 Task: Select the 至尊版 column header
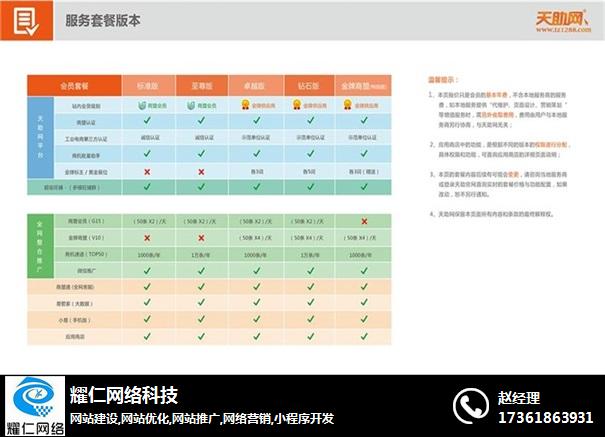[x=202, y=86]
